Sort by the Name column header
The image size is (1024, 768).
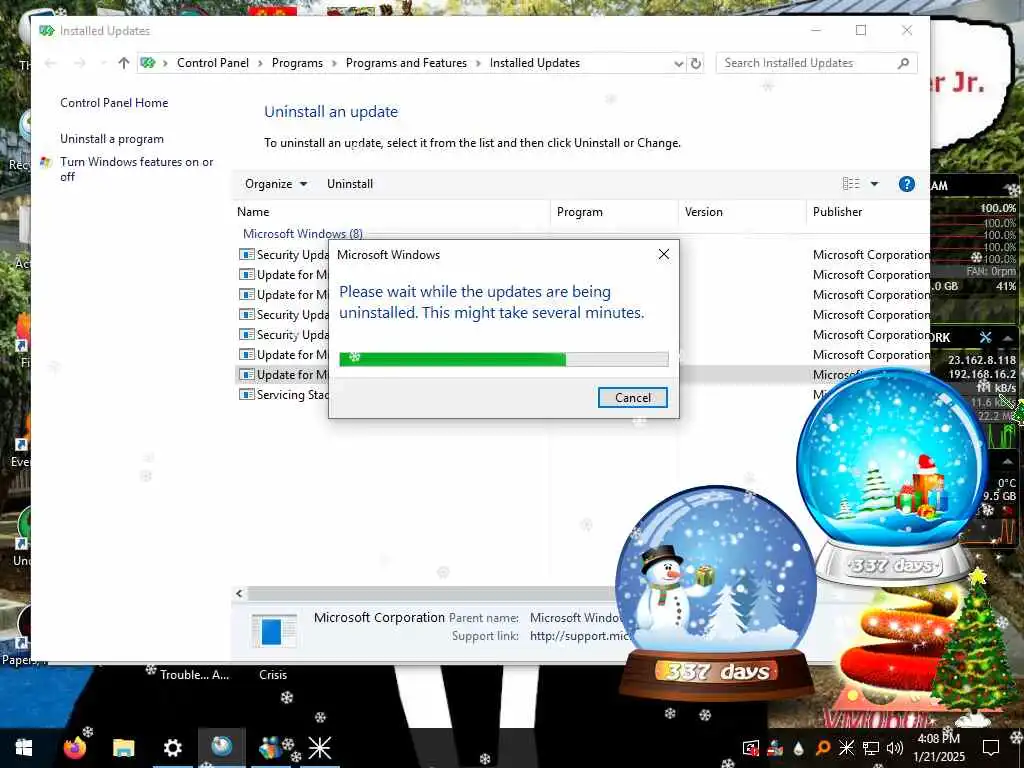pyautogui.click(x=392, y=212)
